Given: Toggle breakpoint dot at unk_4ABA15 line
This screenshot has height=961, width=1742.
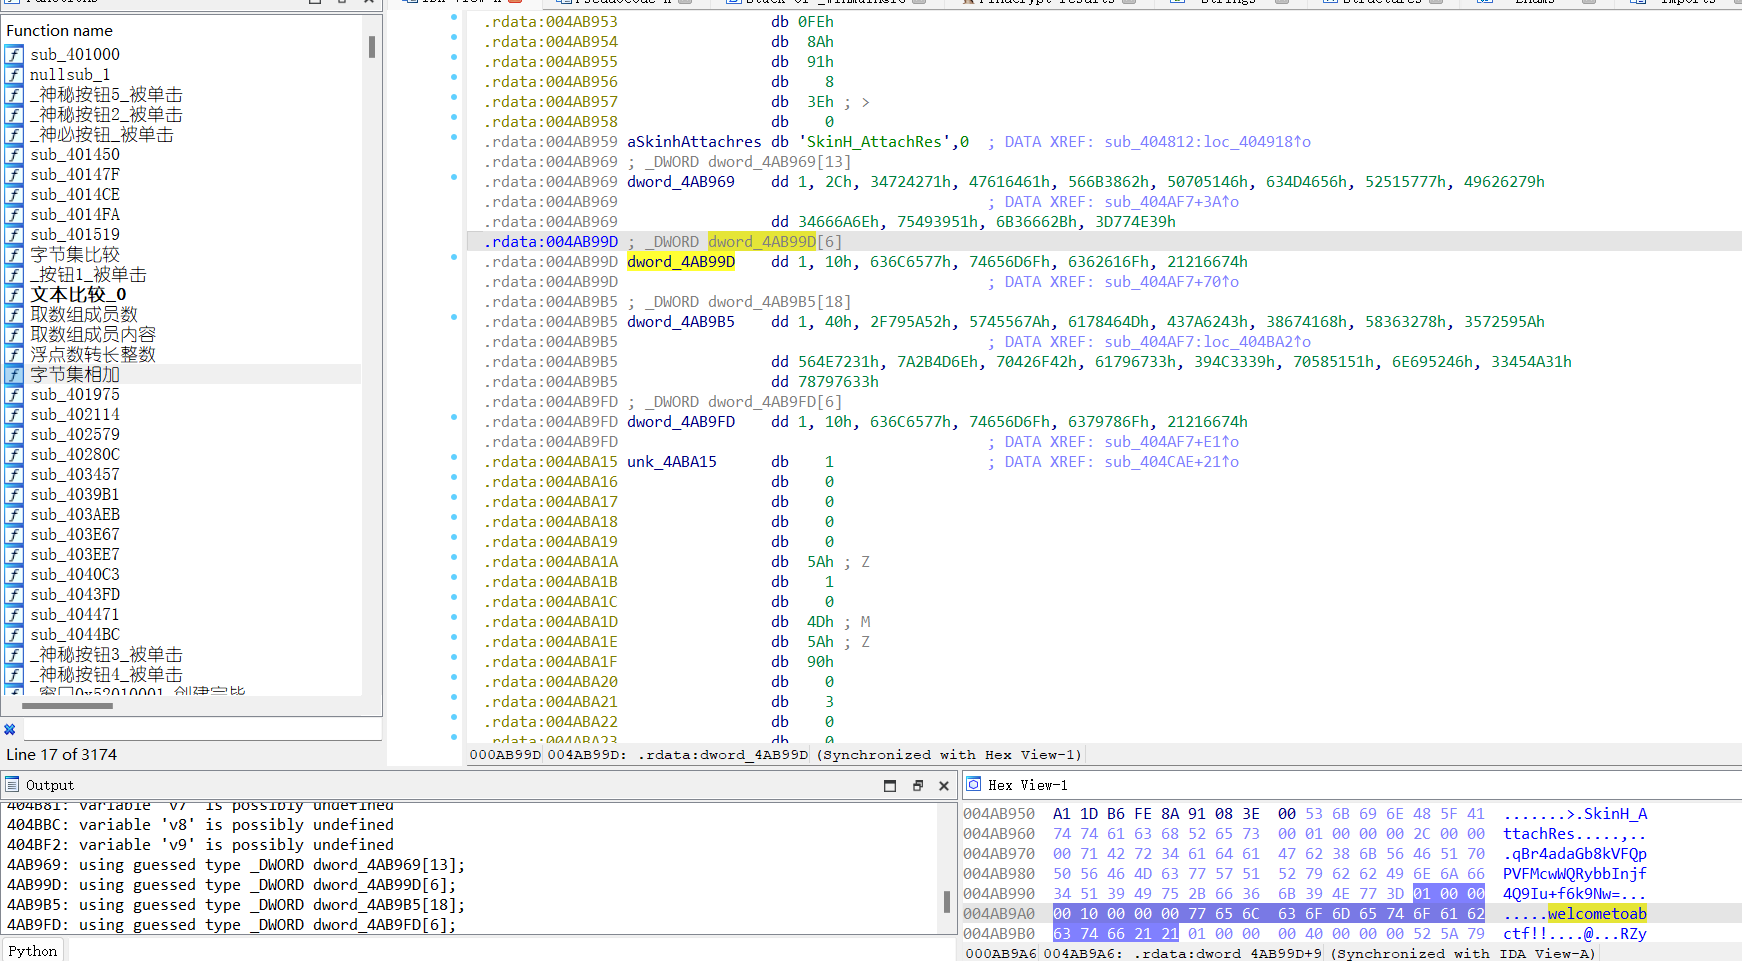Looking at the screenshot, I should point(454,457).
